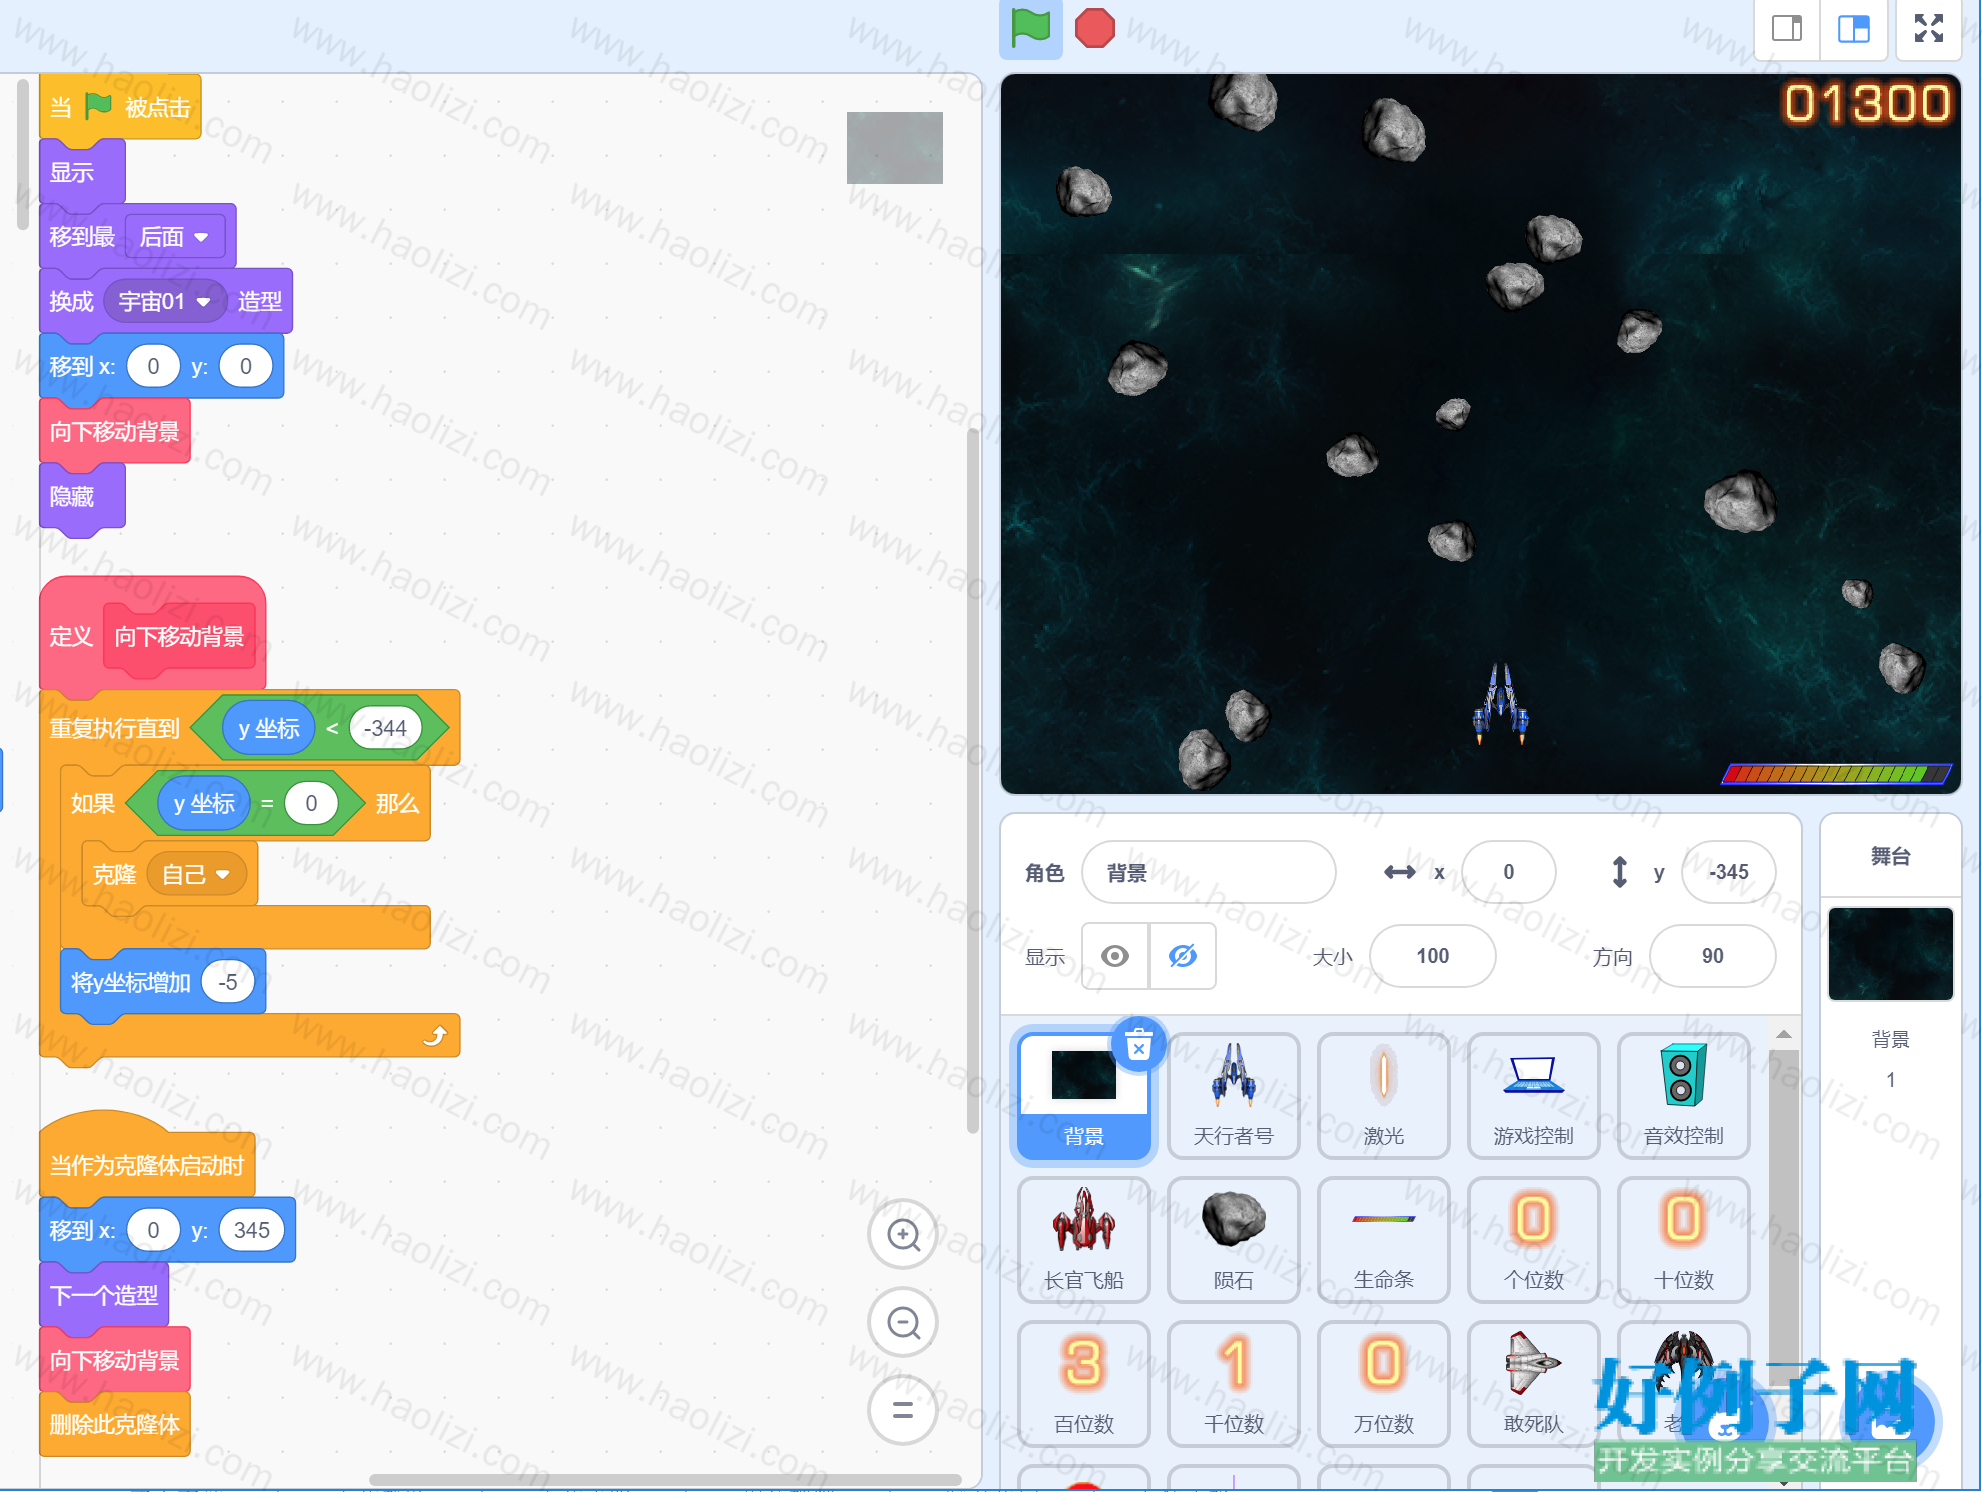Click the 当绿旗被点击 hat block
Screen dimensions: 1982x1492
coord(120,107)
